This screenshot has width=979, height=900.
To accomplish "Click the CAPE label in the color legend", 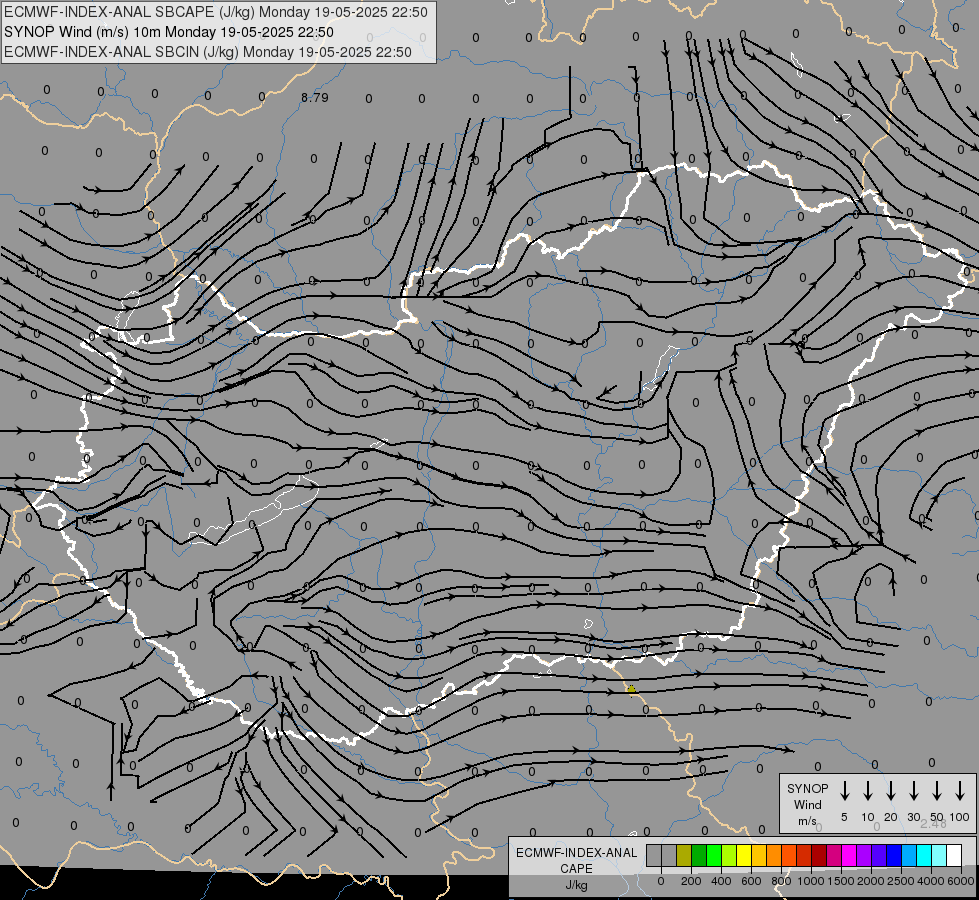I will click(576, 869).
